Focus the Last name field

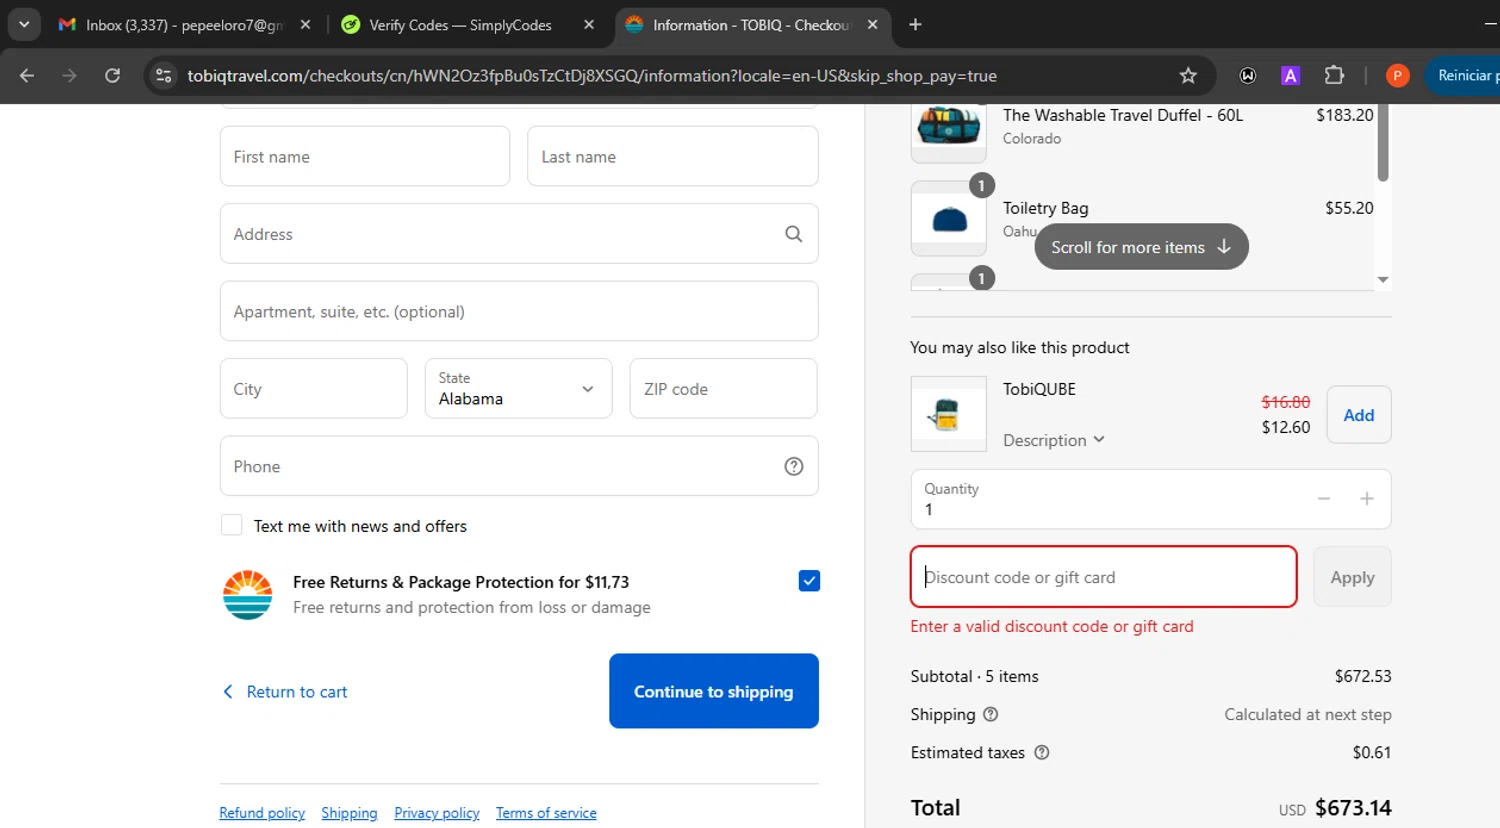(673, 156)
